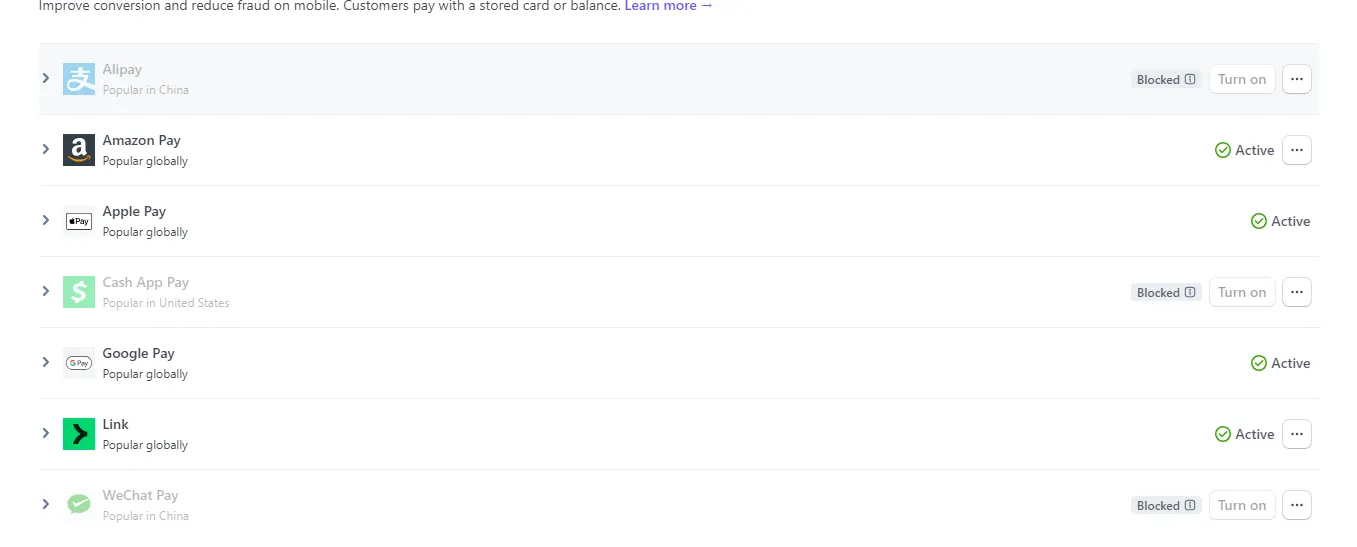1357x547 pixels.
Task: Click 'Popular globally' under Apple Pay
Action: [145, 232]
